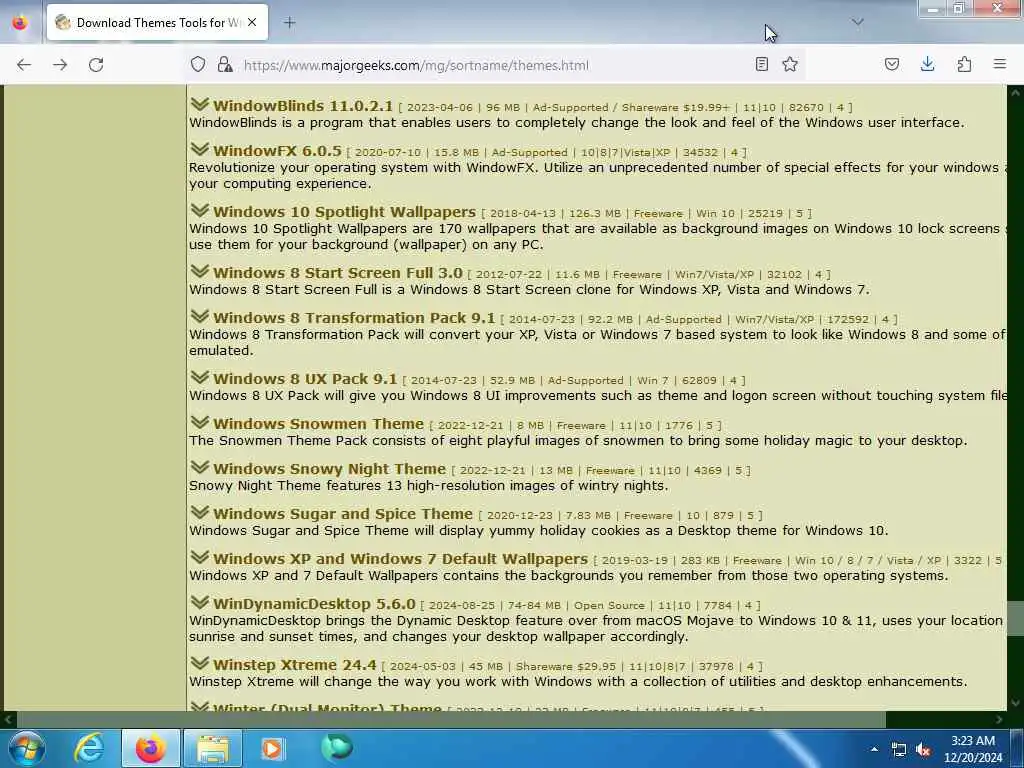Viewport: 1024px width, 768px height.
Task: Open the Extensions puzzle icon
Action: [x=964, y=64]
